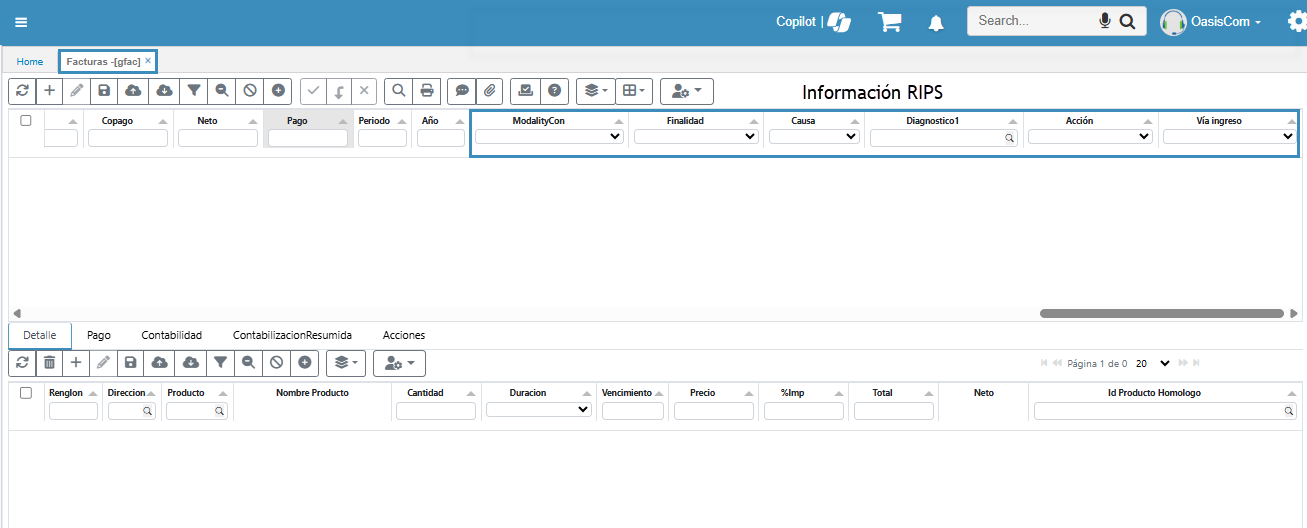Expand the Duracion dropdown in the detail grid
1307x528 pixels.
[538, 409]
